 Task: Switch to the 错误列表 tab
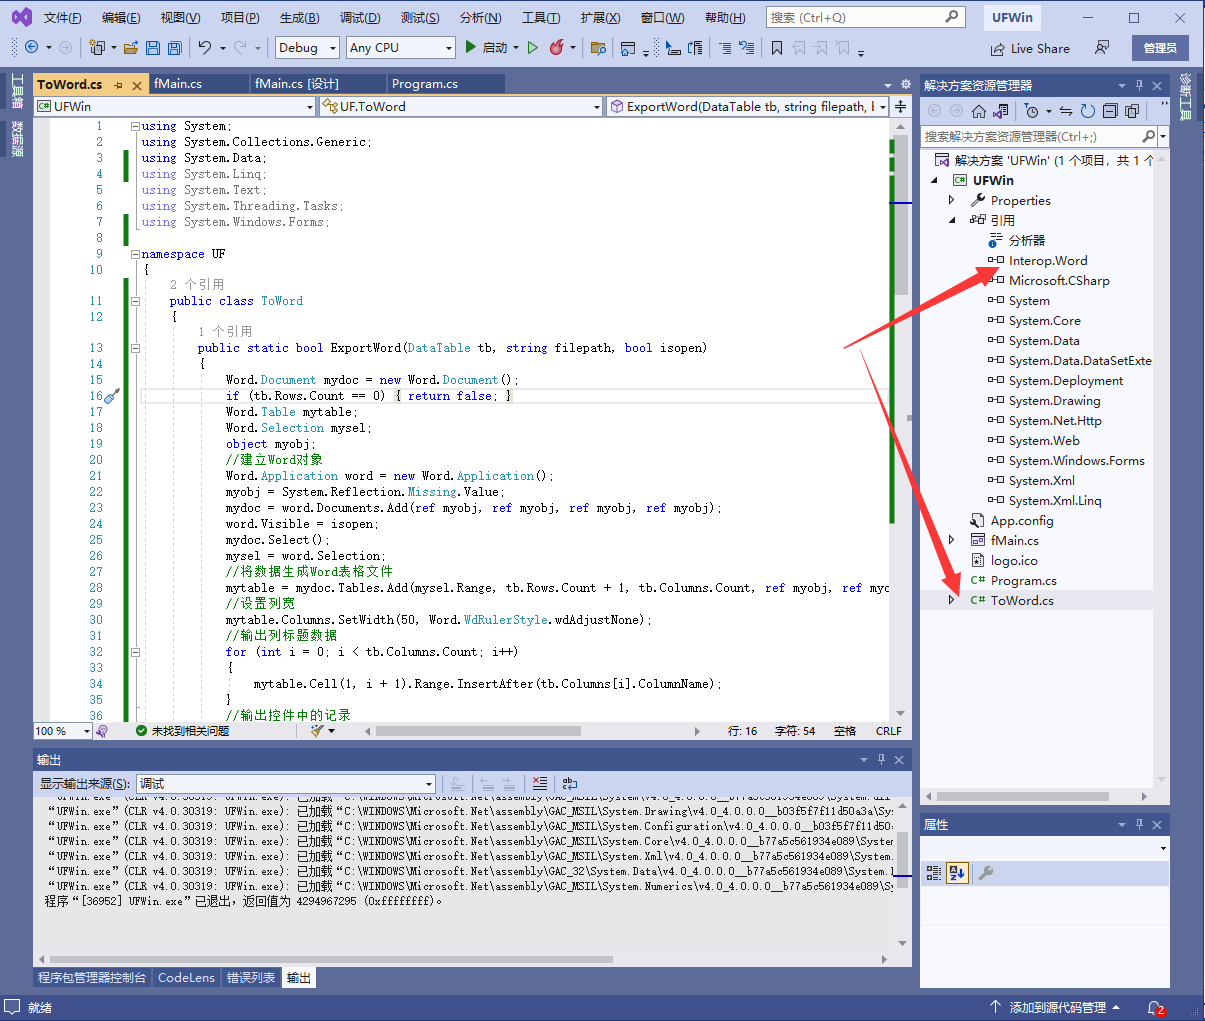251,978
